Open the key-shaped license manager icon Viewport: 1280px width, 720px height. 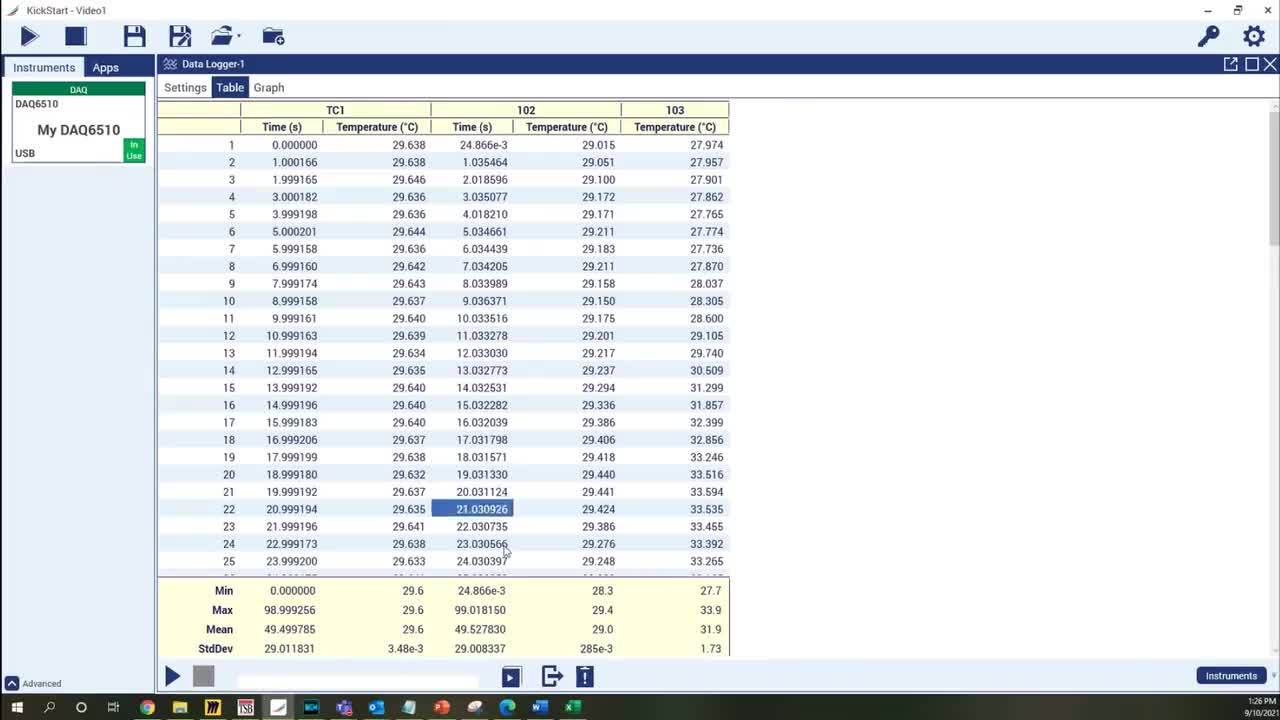[x=1208, y=37]
